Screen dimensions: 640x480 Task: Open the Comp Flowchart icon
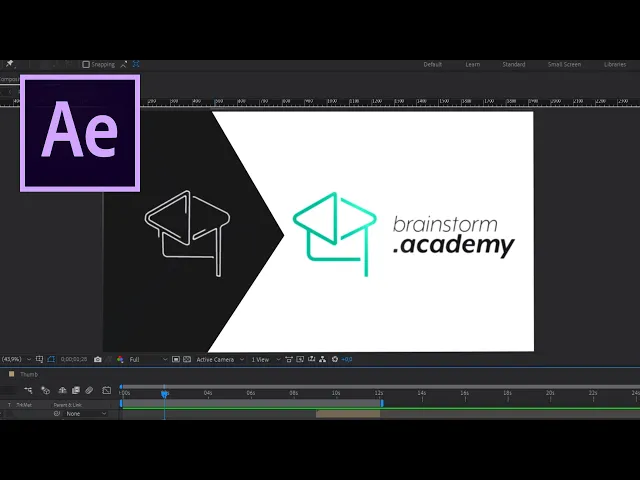click(322, 359)
